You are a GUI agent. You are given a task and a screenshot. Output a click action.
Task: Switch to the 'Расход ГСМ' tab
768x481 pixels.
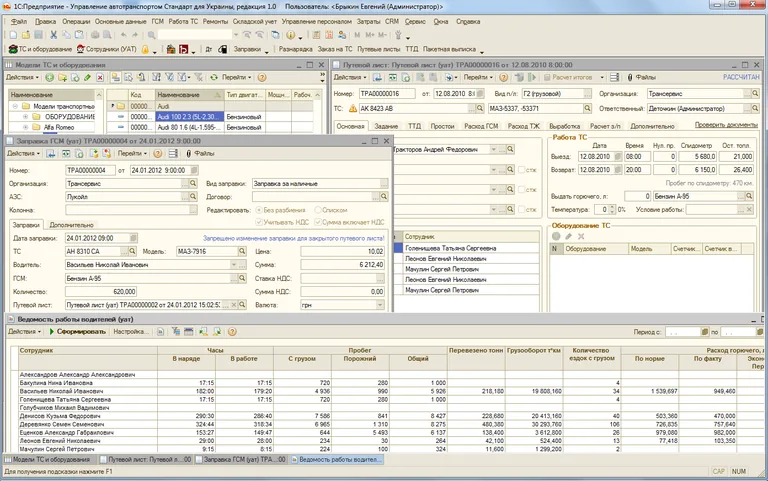[x=478, y=126]
